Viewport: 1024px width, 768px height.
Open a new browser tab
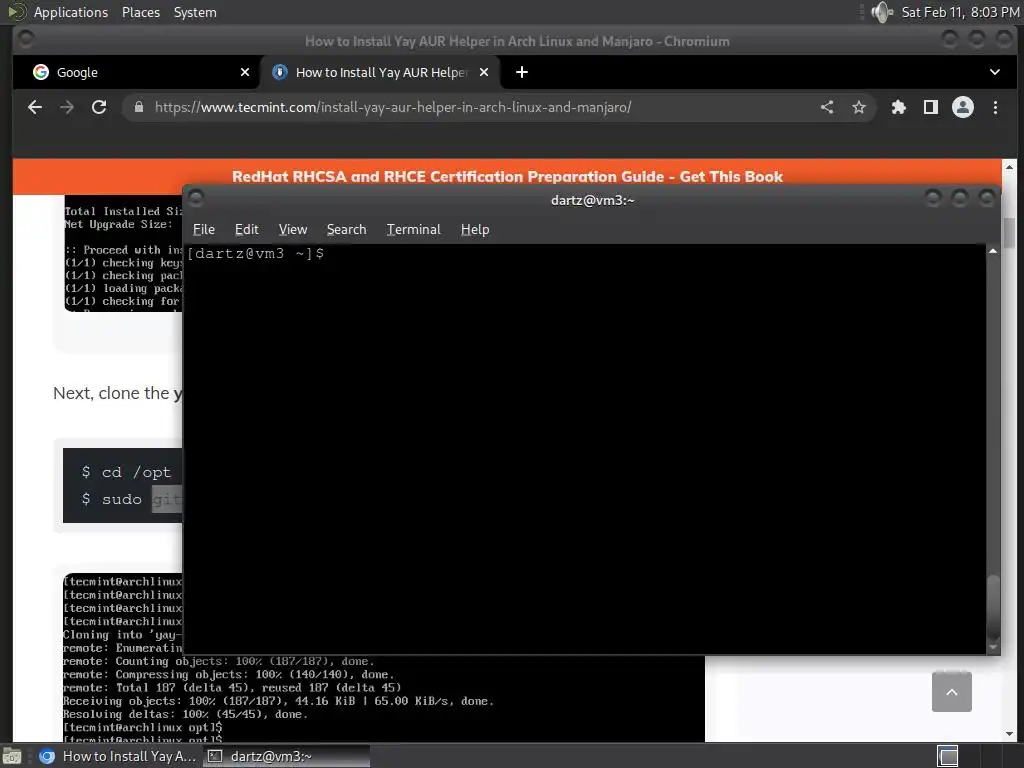(x=522, y=72)
